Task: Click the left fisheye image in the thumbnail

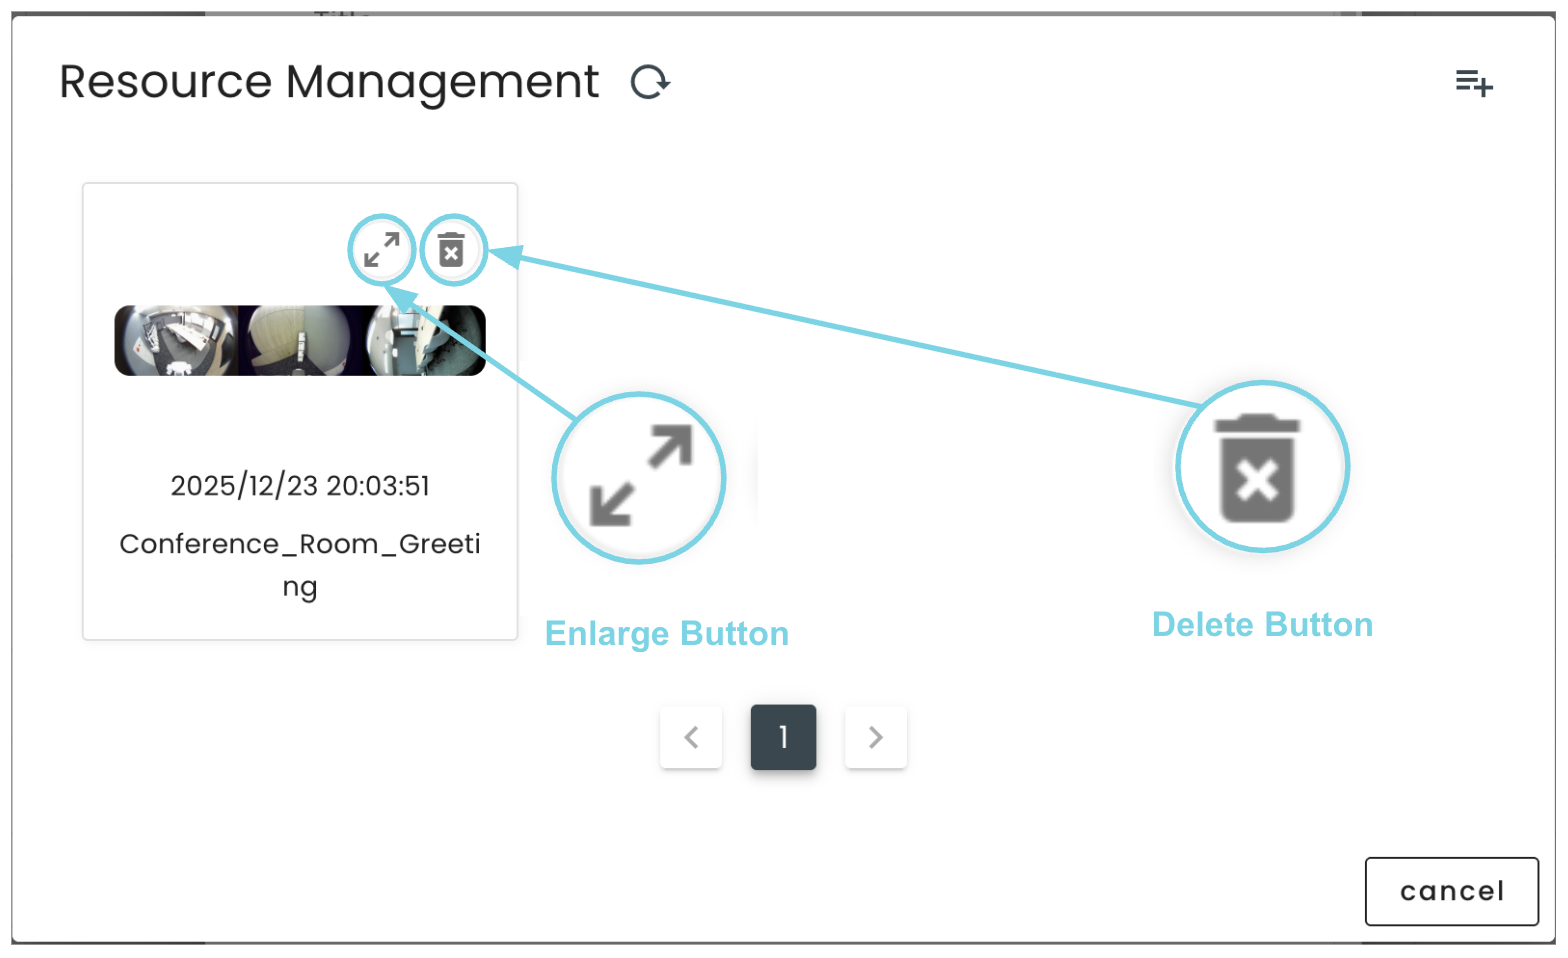Action: click(177, 341)
